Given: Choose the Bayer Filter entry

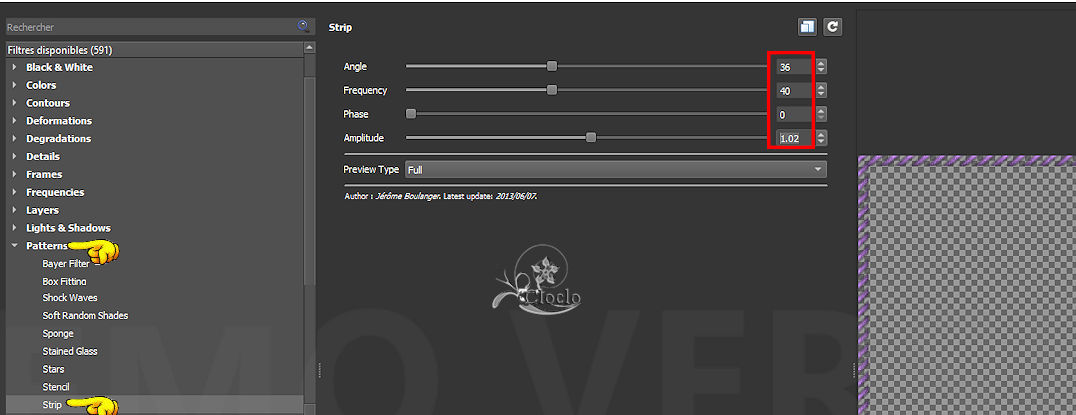Looking at the screenshot, I should [x=65, y=264].
